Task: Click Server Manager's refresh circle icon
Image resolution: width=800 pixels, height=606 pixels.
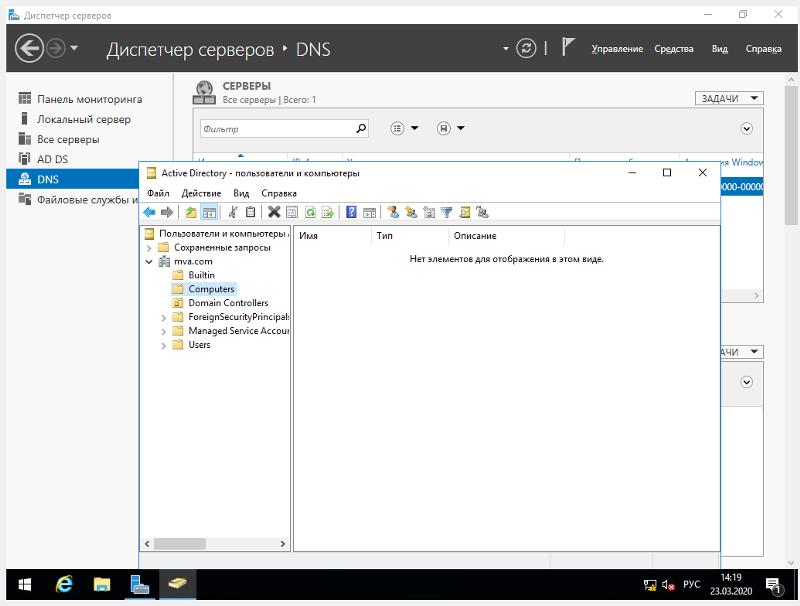Action: click(x=526, y=48)
